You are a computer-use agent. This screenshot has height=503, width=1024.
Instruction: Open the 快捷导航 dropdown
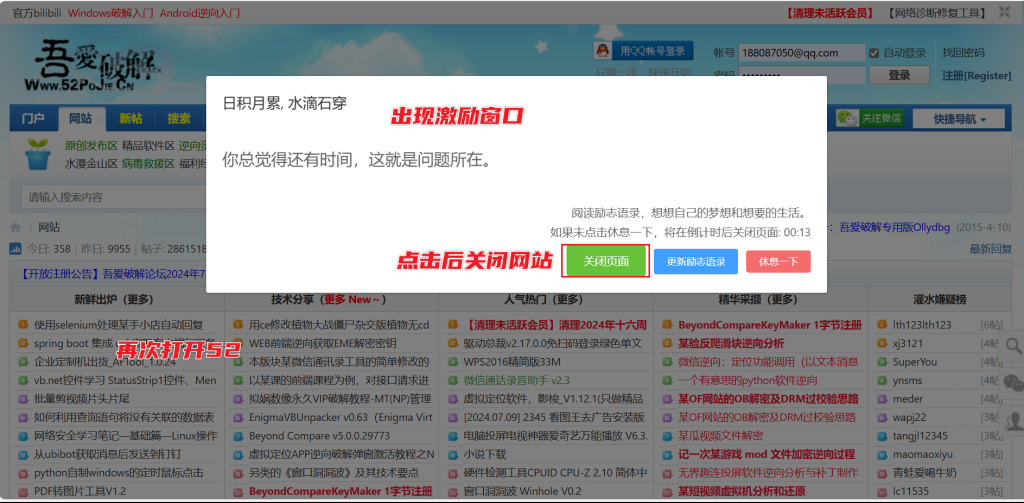954,119
